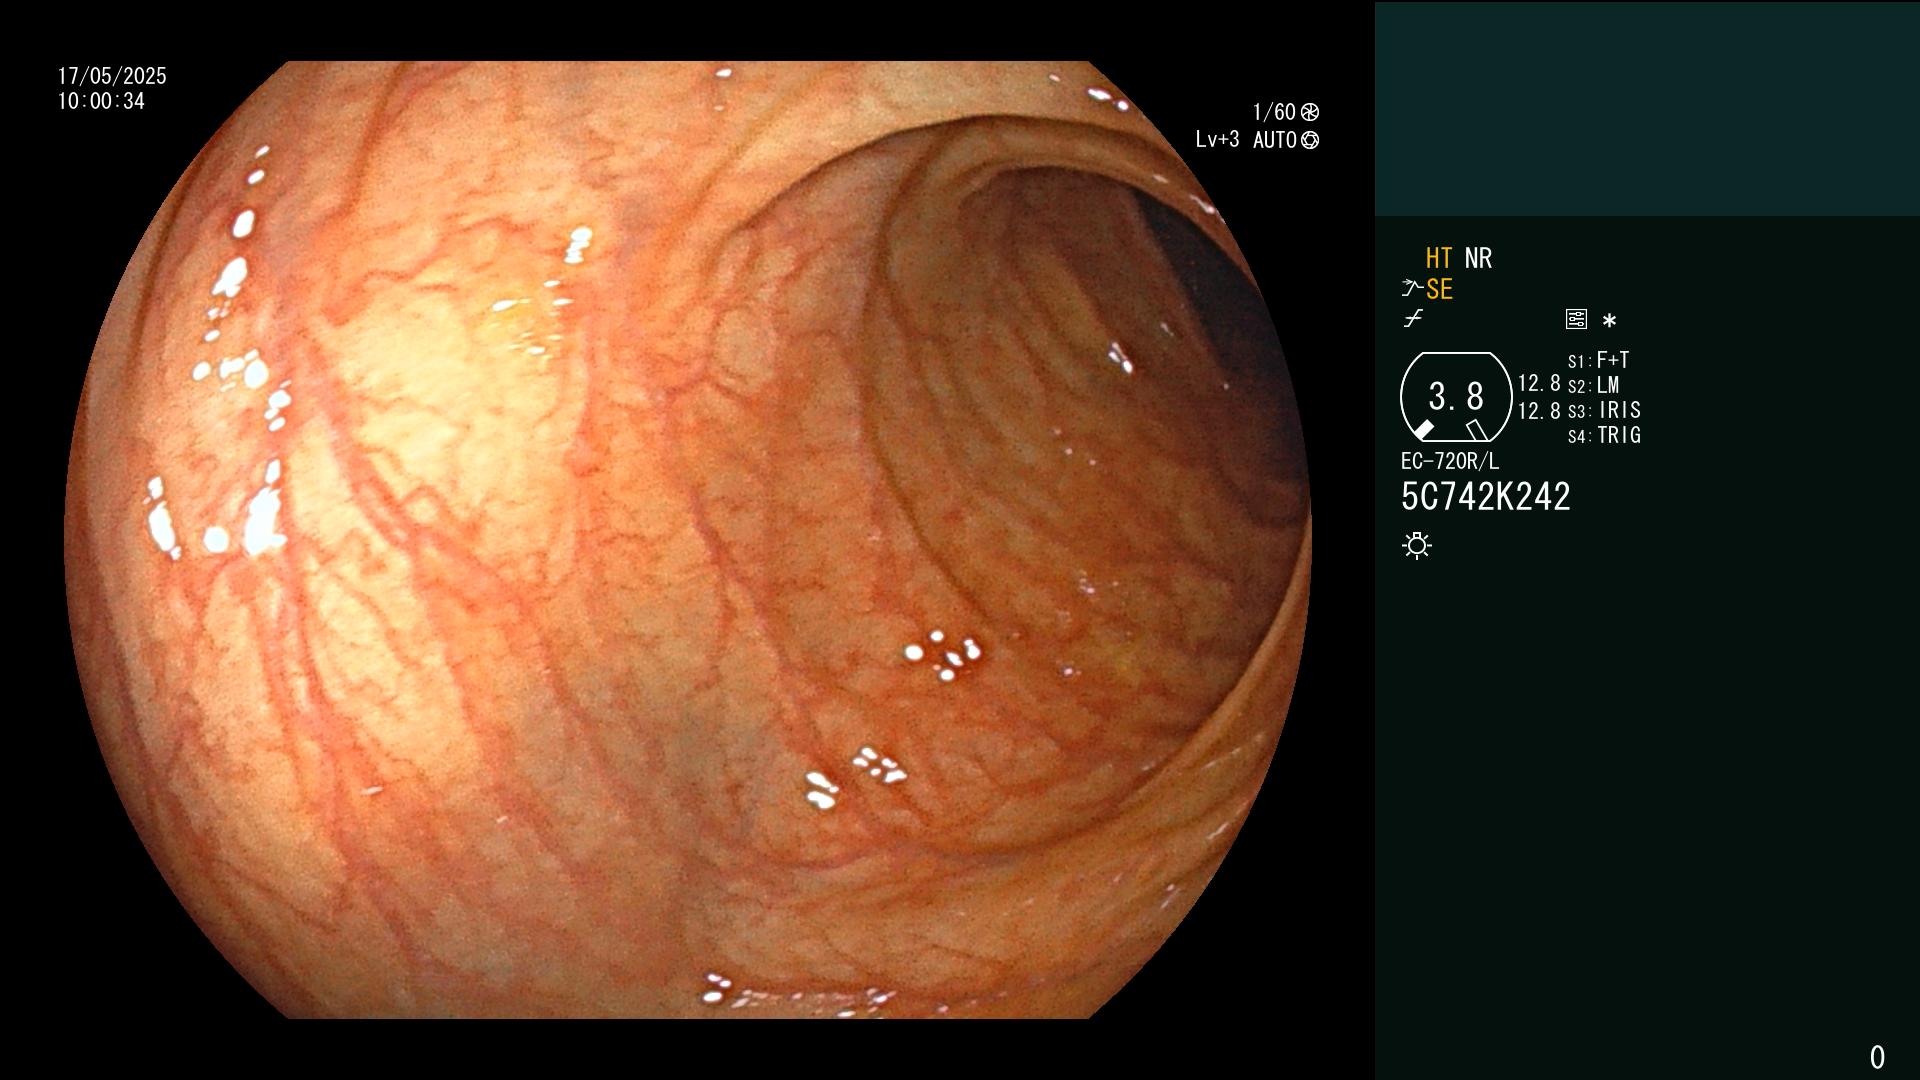Click the tone curve icon below SE
The width and height of the screenshot is (1920, 1080).
click(1413, 319)
